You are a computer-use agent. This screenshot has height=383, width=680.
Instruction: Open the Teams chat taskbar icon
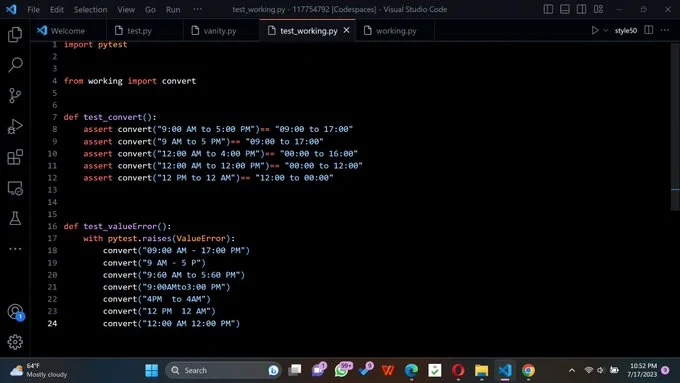coord(319,370)
